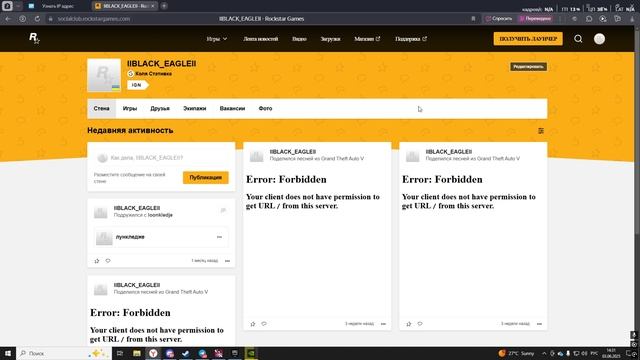The width and height of the screenshot is (640, 360).
Task: Comment on the loonkledje friendship post
Action: click(108, 261)
